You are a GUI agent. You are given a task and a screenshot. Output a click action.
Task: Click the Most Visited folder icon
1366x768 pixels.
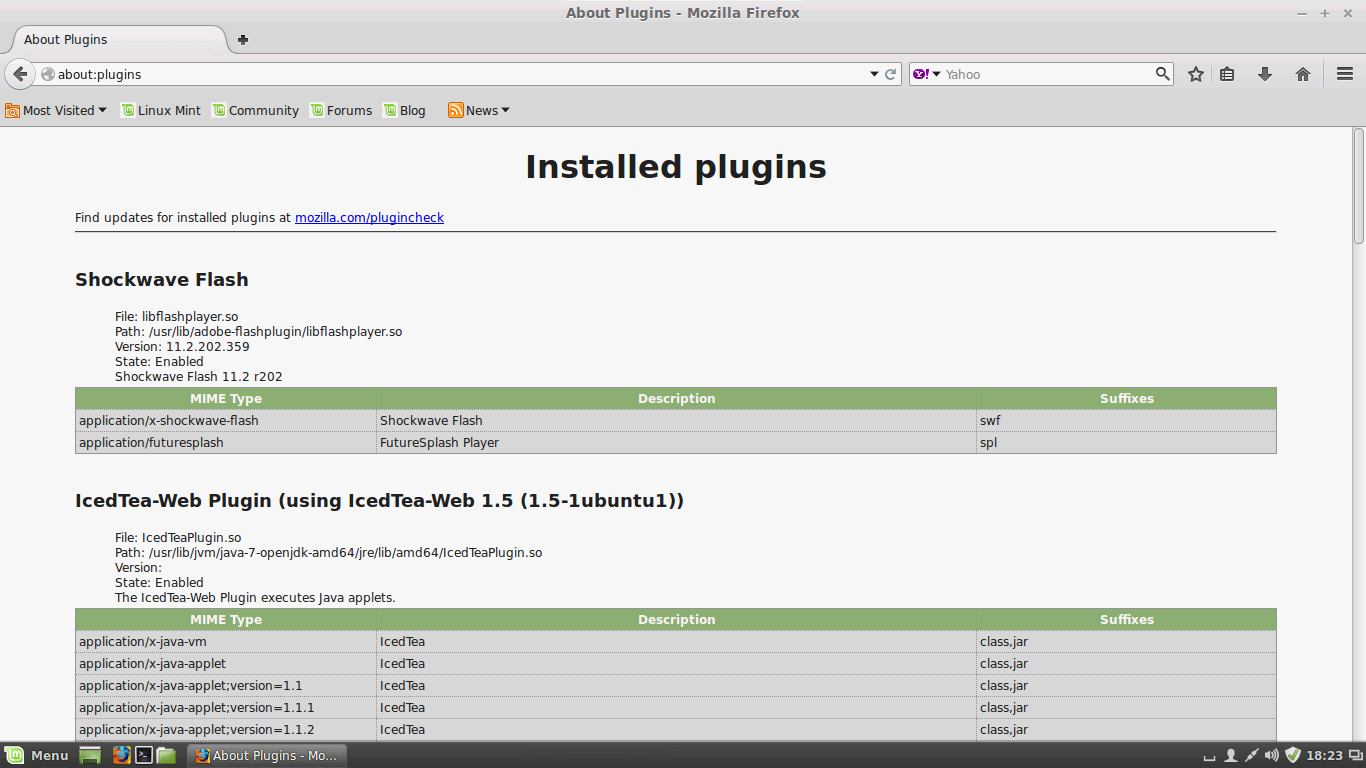pyautogui.click(x=12, y=110)
